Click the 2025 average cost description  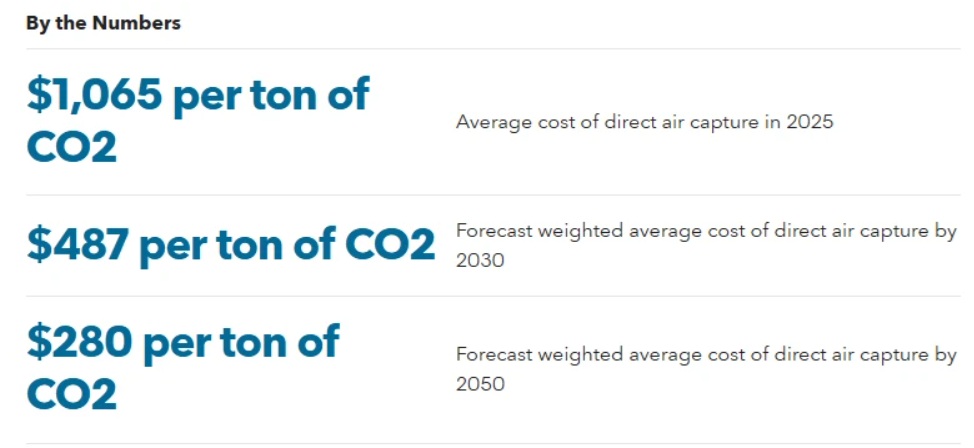[x=644, y=123]
